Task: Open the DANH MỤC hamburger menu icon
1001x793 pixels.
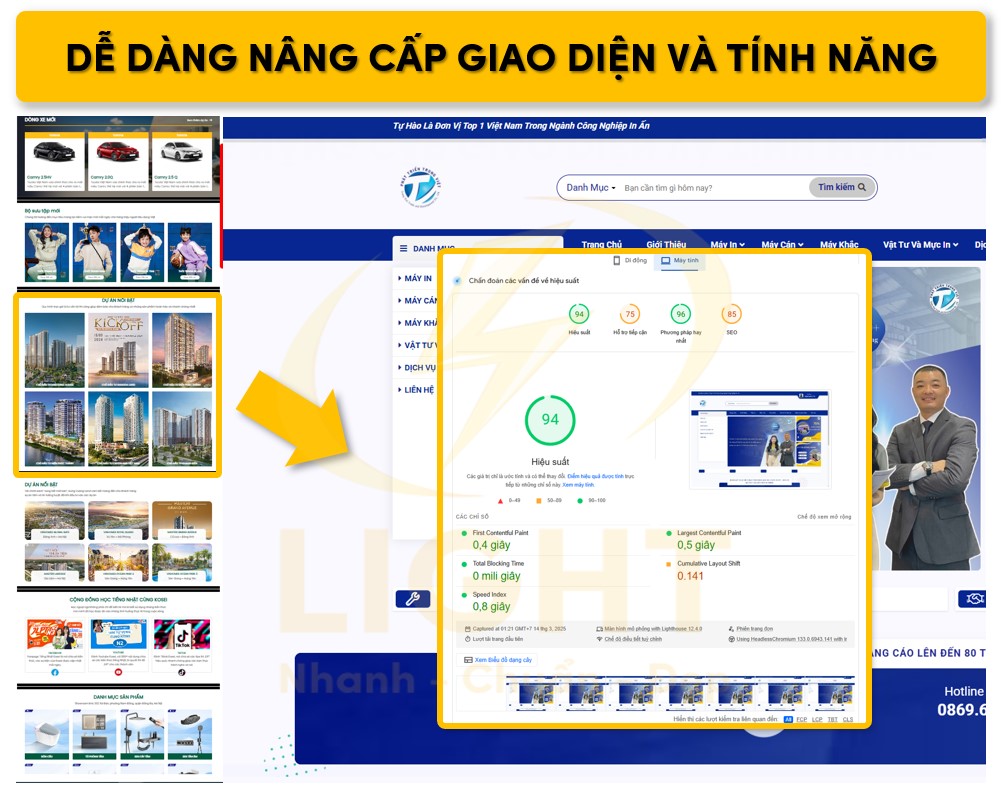Action: [403, 248]
